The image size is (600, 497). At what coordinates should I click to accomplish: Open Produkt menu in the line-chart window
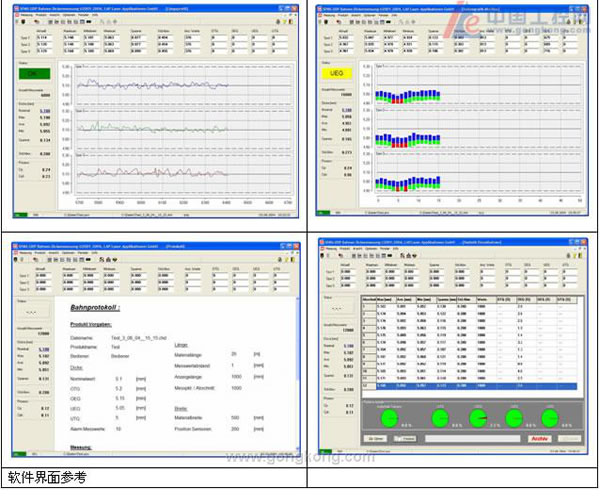(41, 15)
